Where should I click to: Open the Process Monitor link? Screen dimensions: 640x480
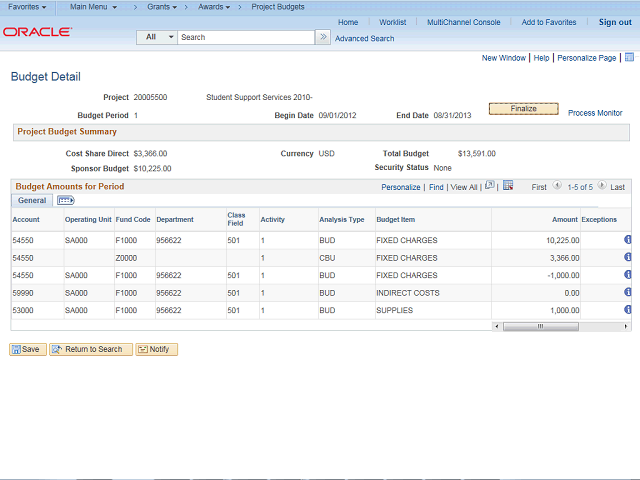pos(595,113)
